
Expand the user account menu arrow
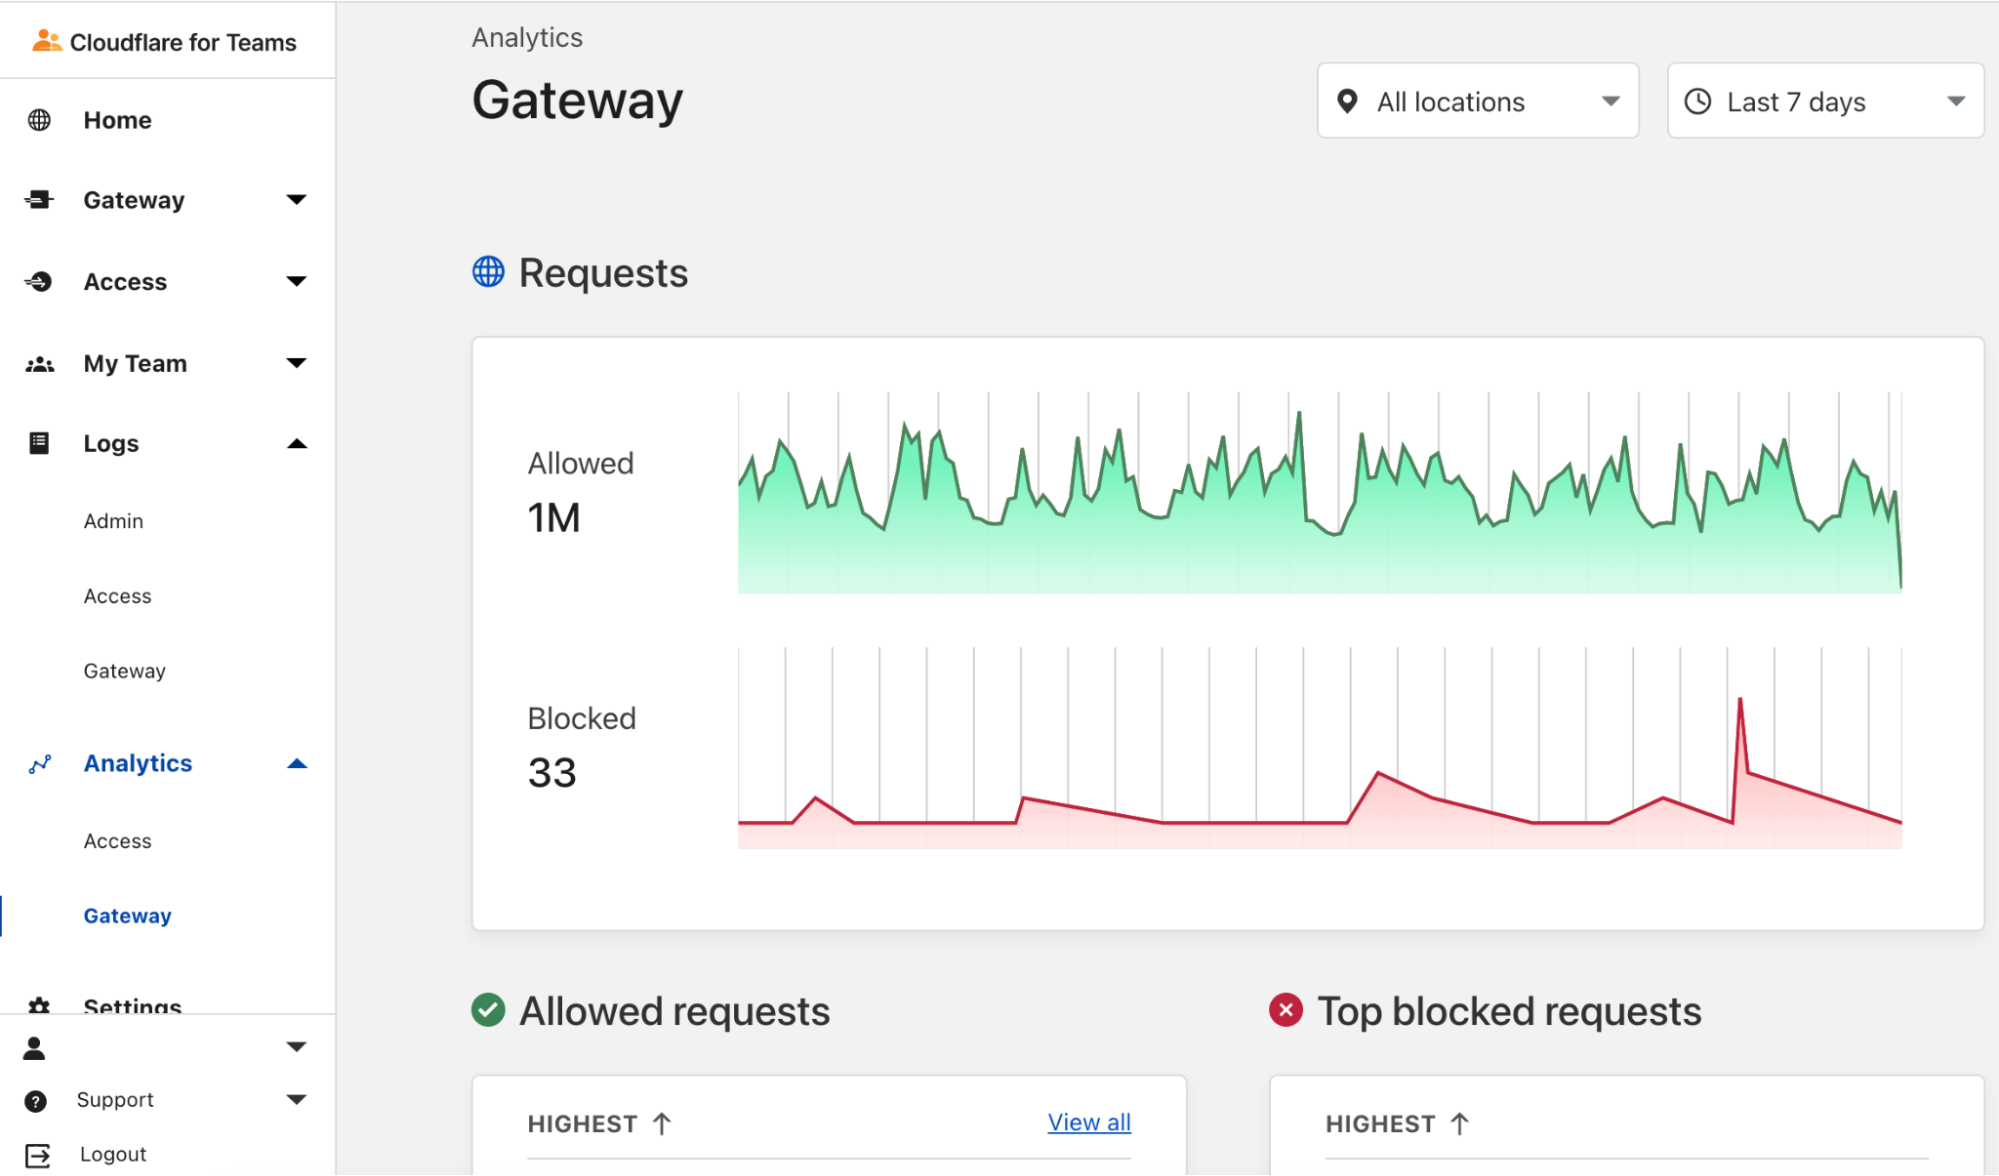point(296,1047)
